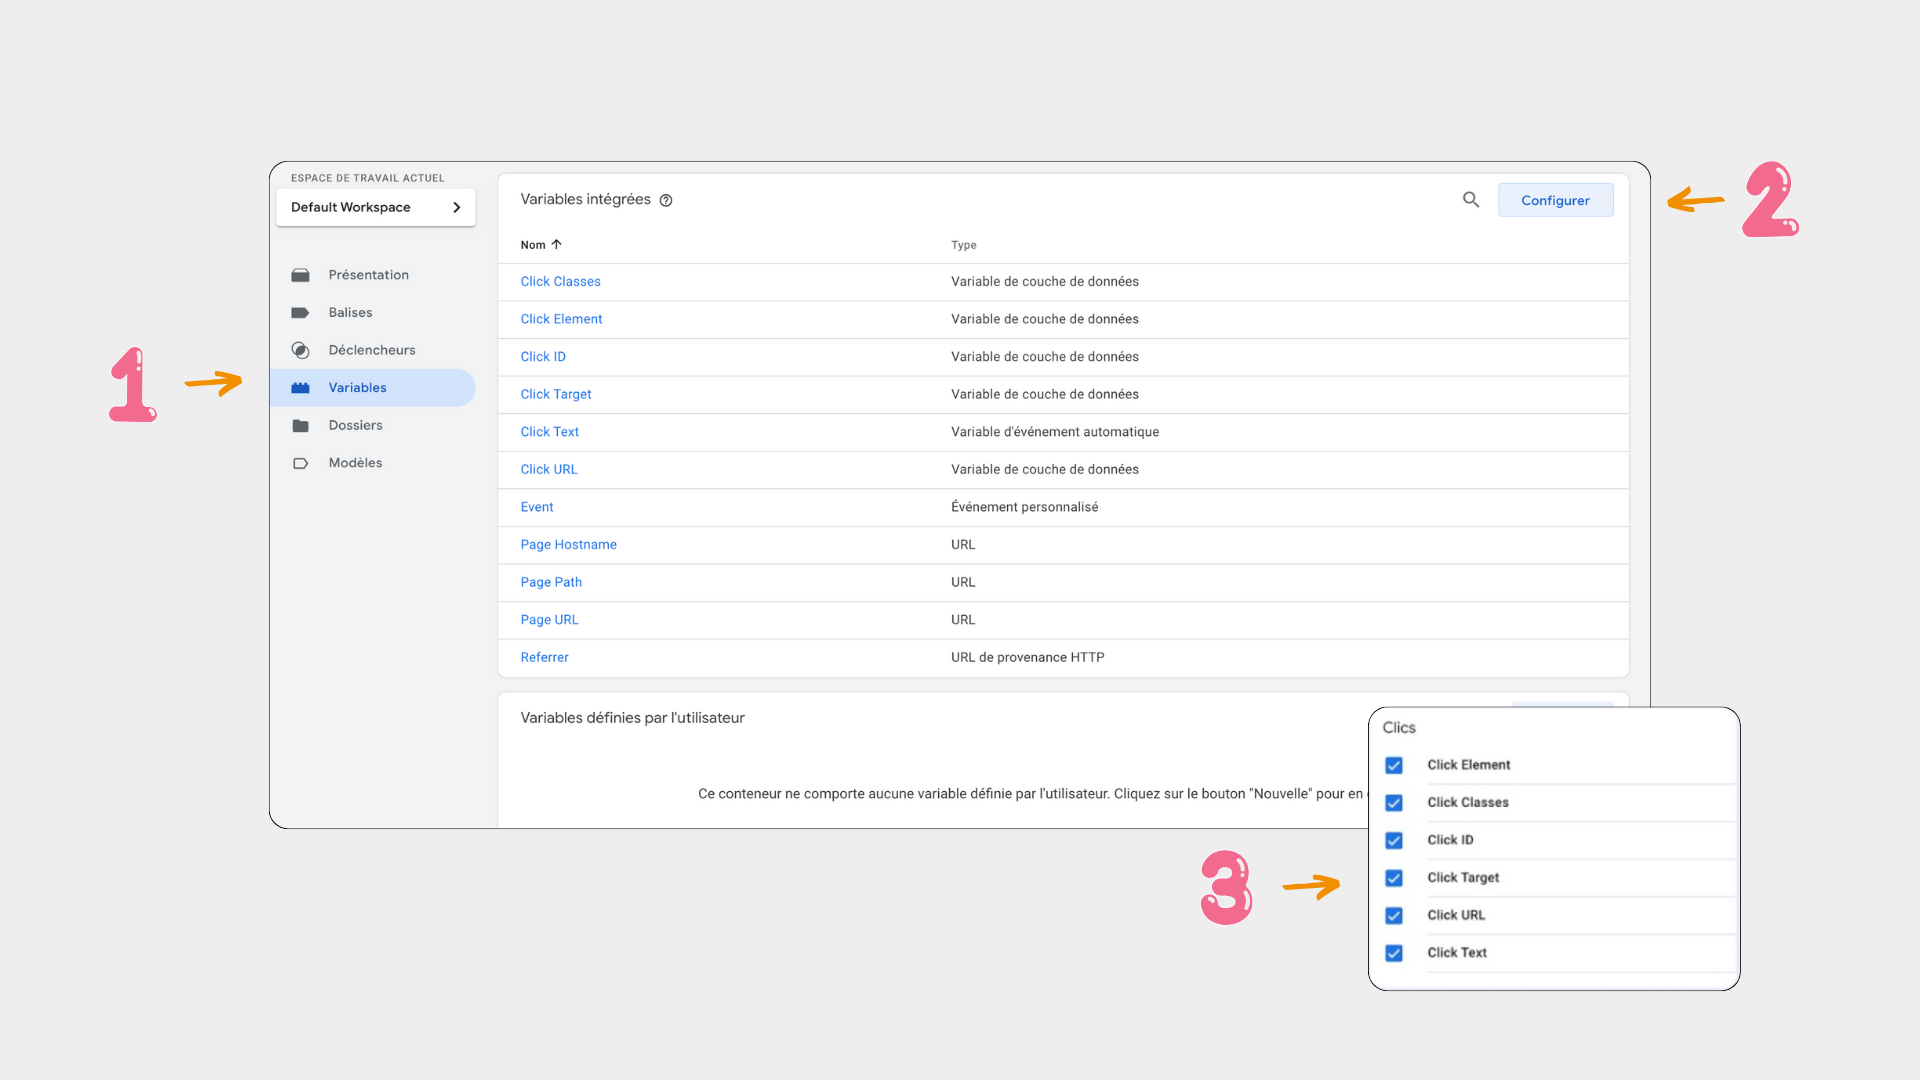Image resolution: width=1920 pixels, height=1080 pixels.
Task: Click the search icon on Variables page
Action: [1472, 199]
